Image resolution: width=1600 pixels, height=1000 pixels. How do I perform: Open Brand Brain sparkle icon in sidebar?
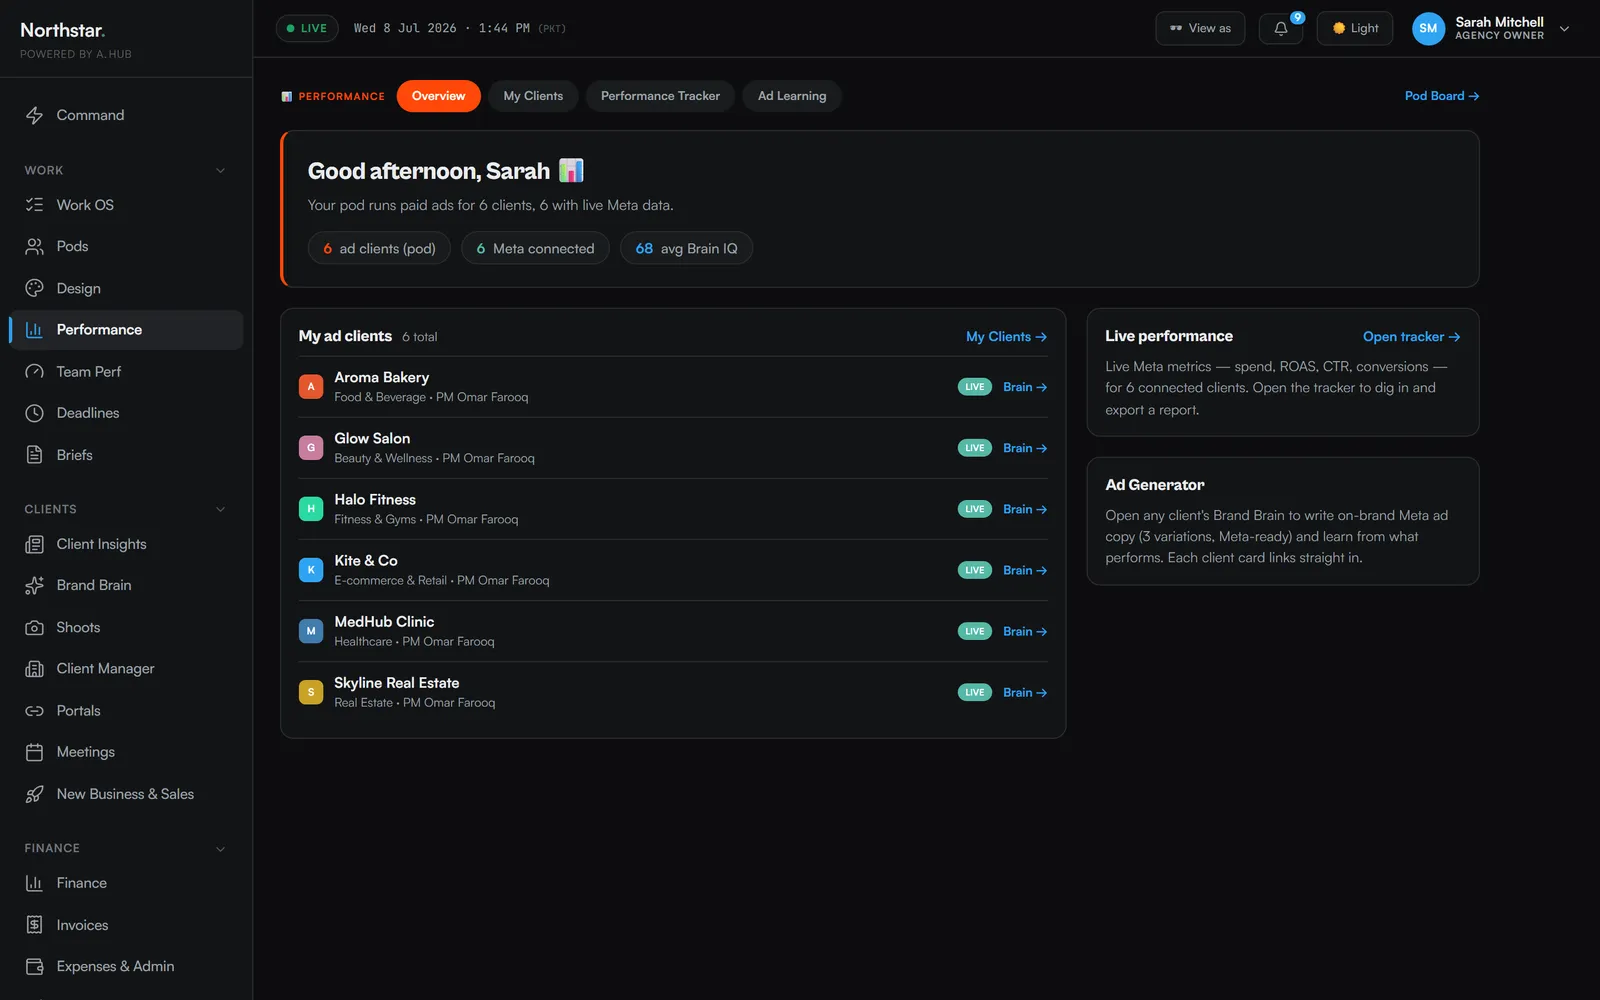(34, 585)
